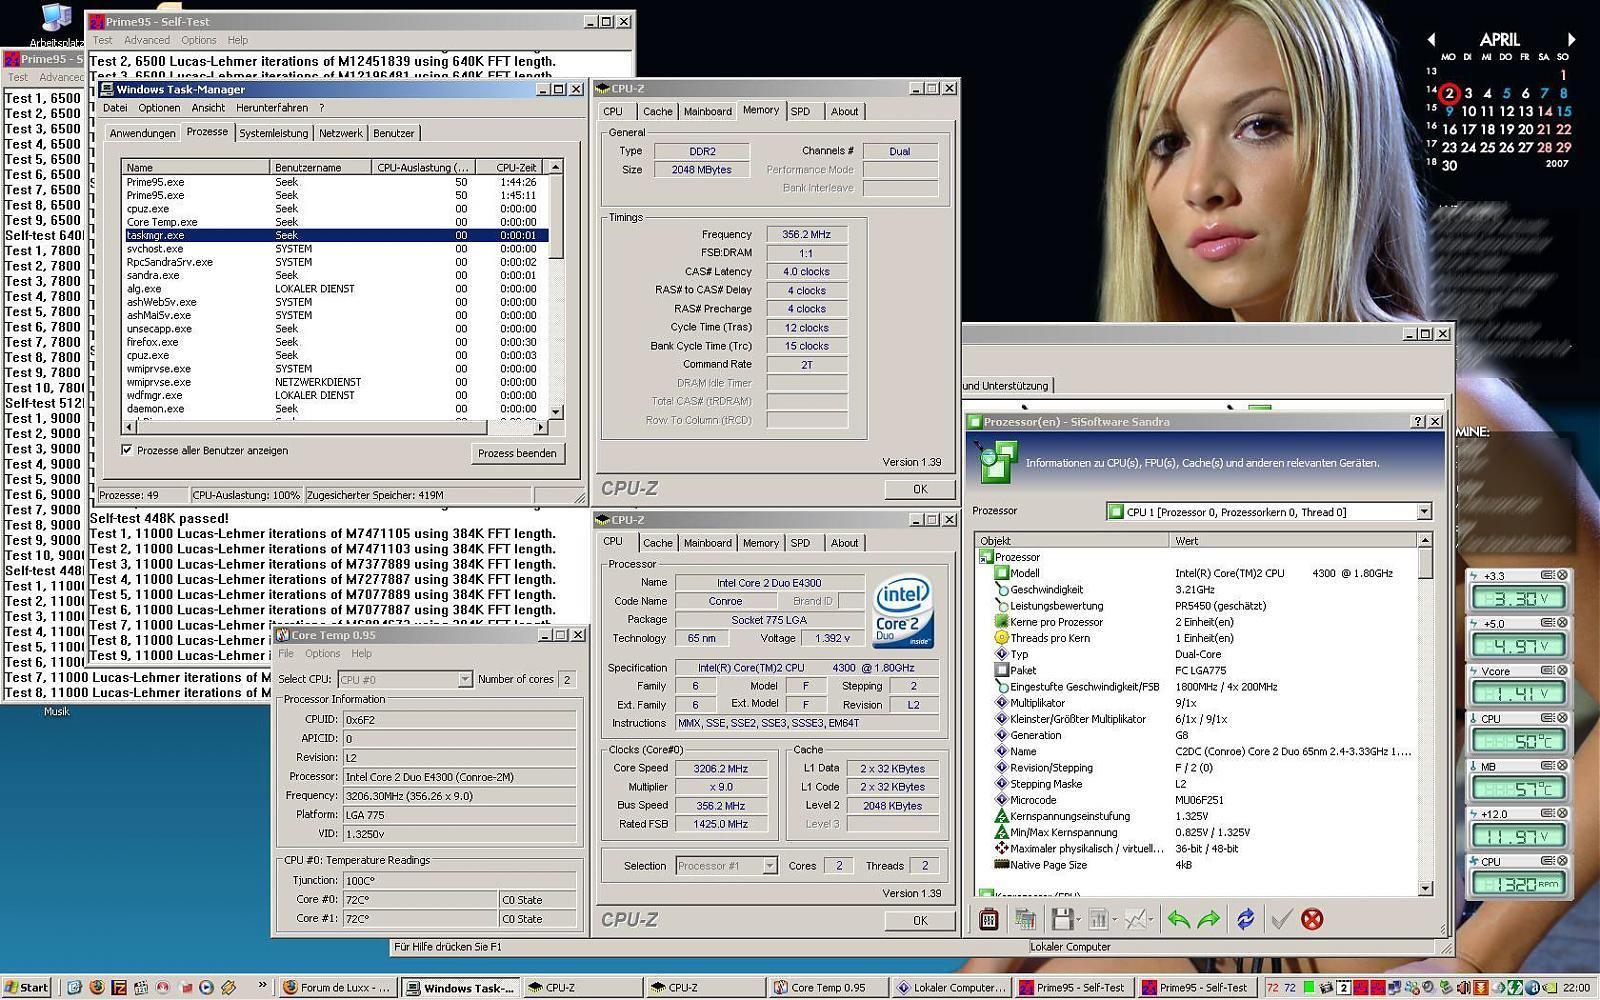1600x1000 pixels.
Task: Switch to Anwendungen tab in Task Manager
Action: coord(142,133)
